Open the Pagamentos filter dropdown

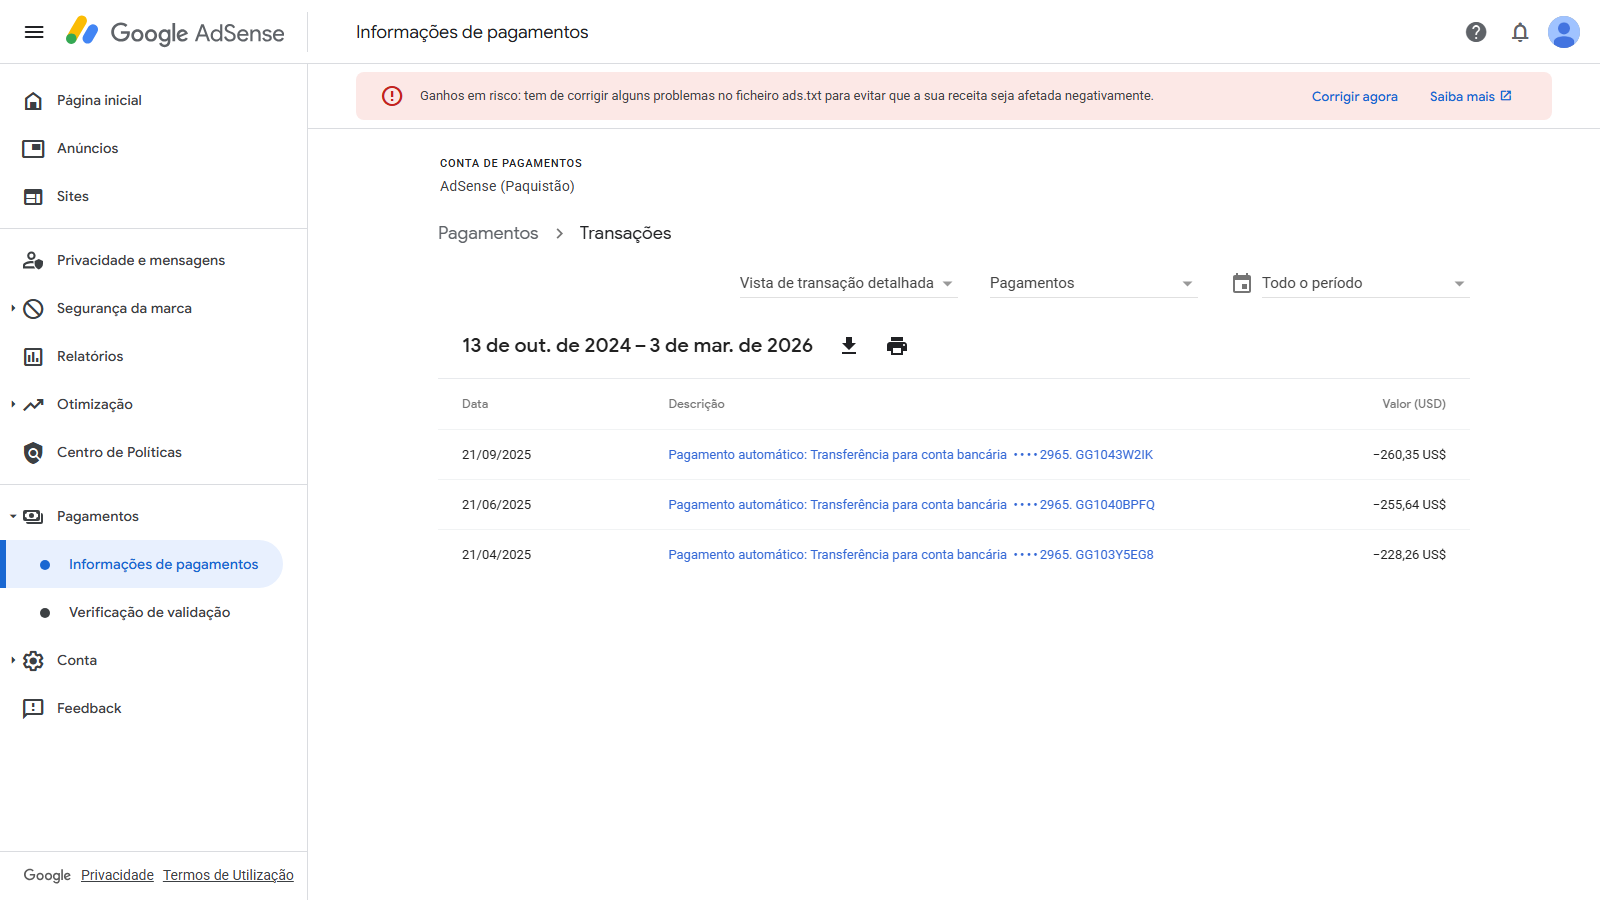tap(1092, 283)
